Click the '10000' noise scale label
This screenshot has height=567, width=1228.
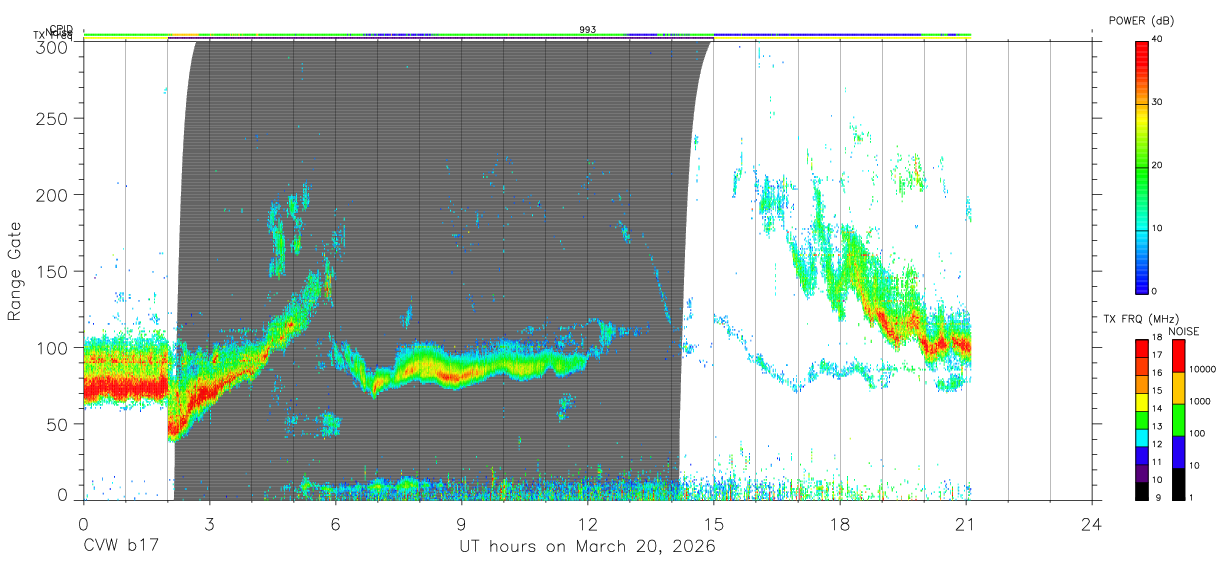tap(1201, 369)
